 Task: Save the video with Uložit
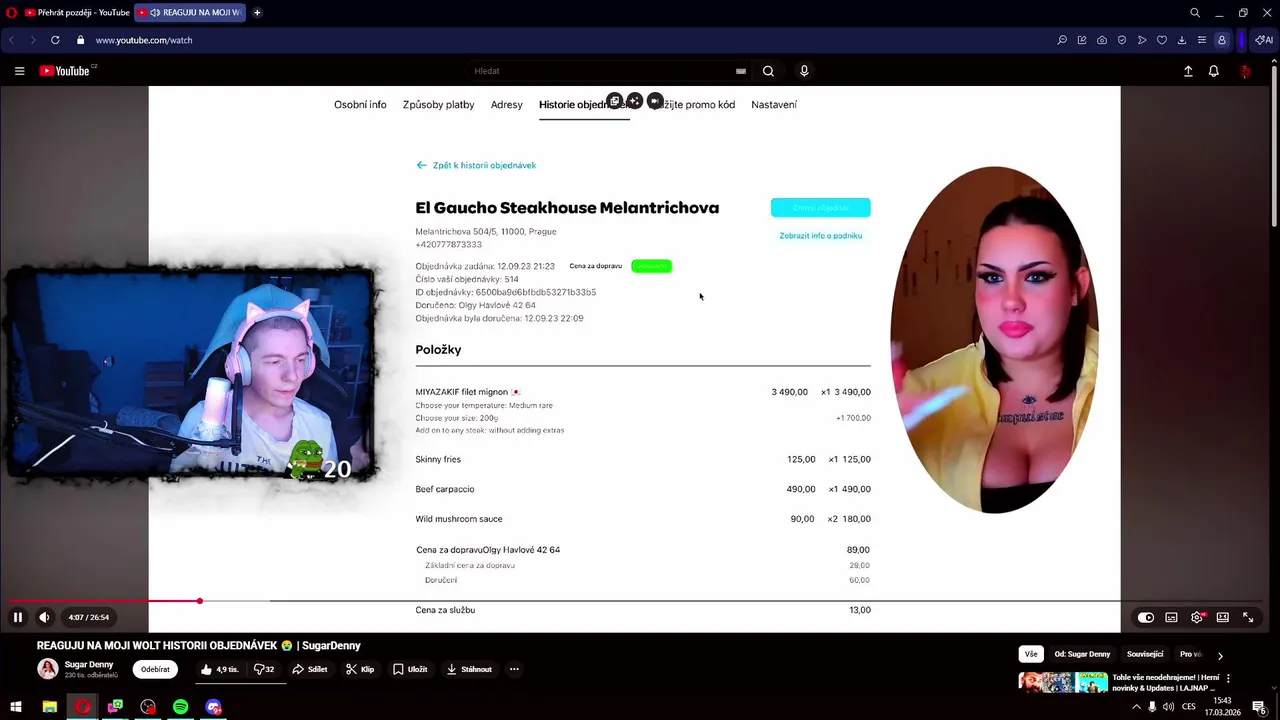410,669
